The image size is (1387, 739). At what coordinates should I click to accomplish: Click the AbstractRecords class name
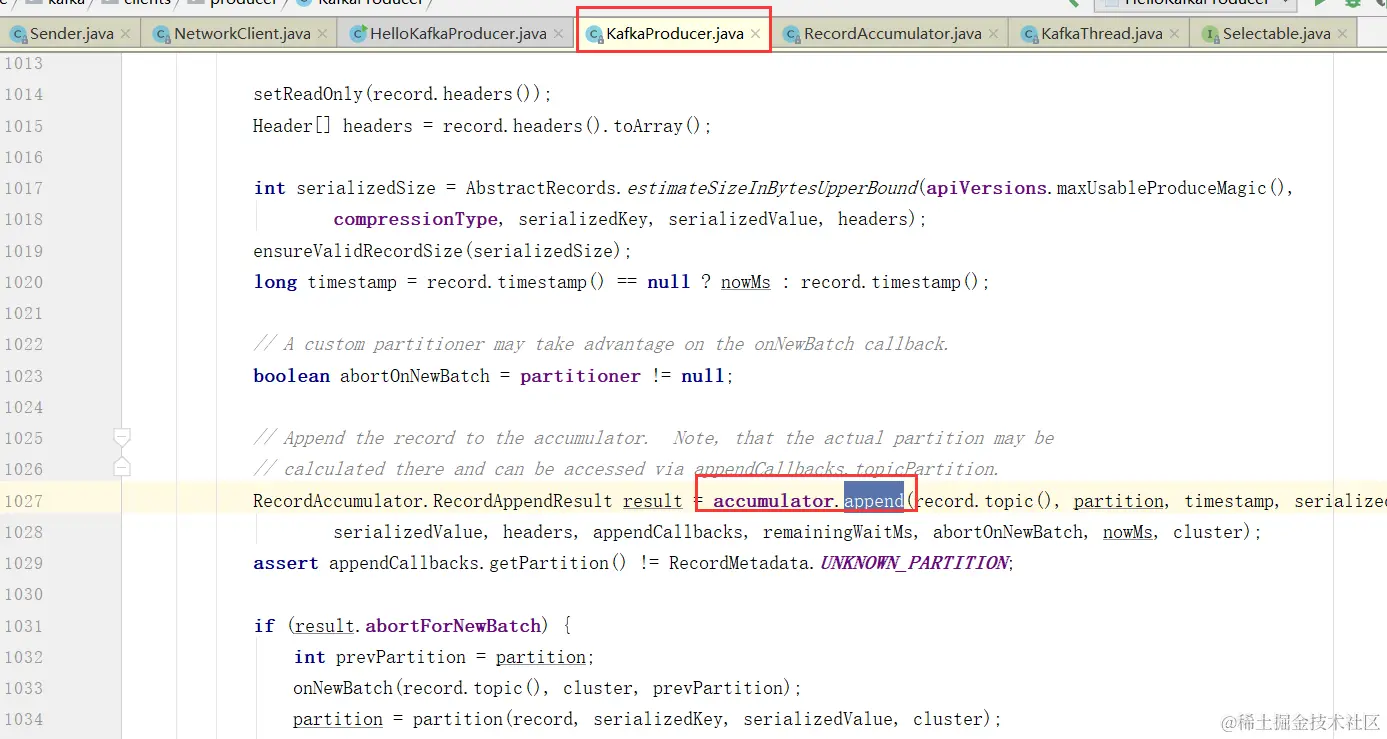pyautogui.click(x=541, y=188)
